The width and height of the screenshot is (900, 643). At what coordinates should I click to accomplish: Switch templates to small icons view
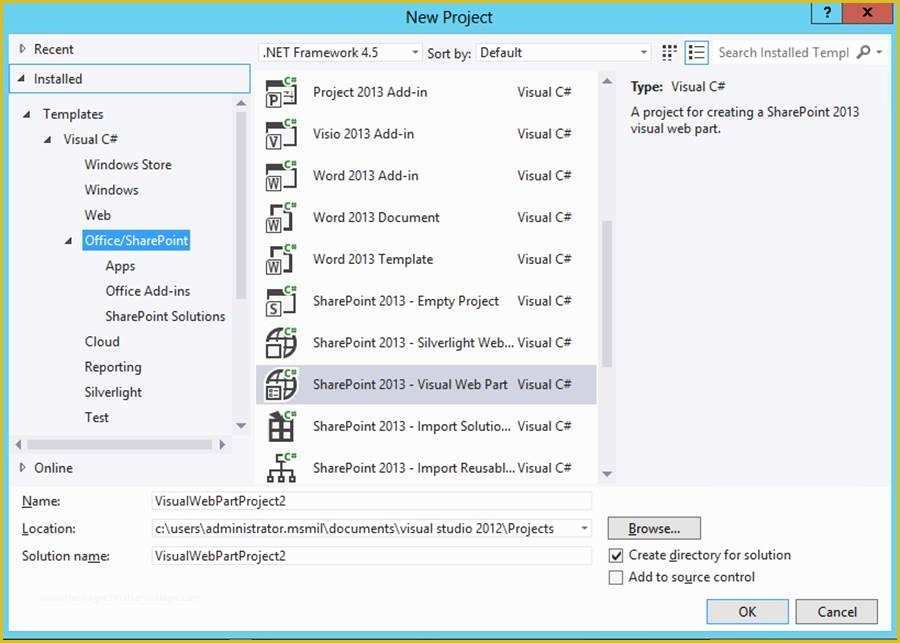[x=669, y=53]
